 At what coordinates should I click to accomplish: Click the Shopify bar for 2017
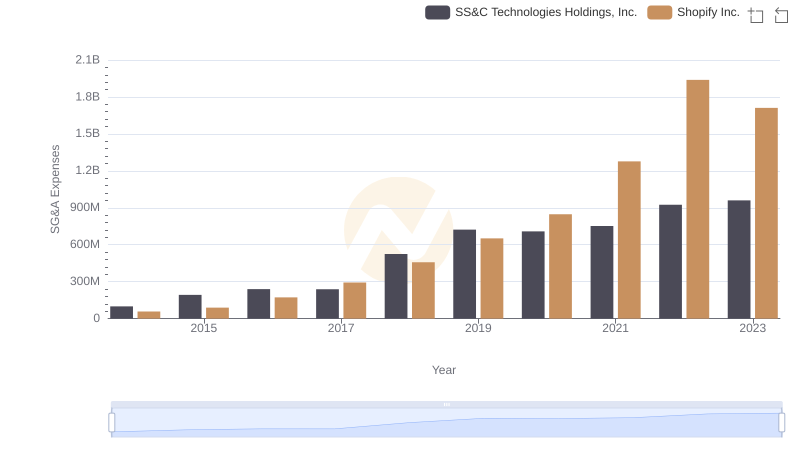click(x=355, y=300)
